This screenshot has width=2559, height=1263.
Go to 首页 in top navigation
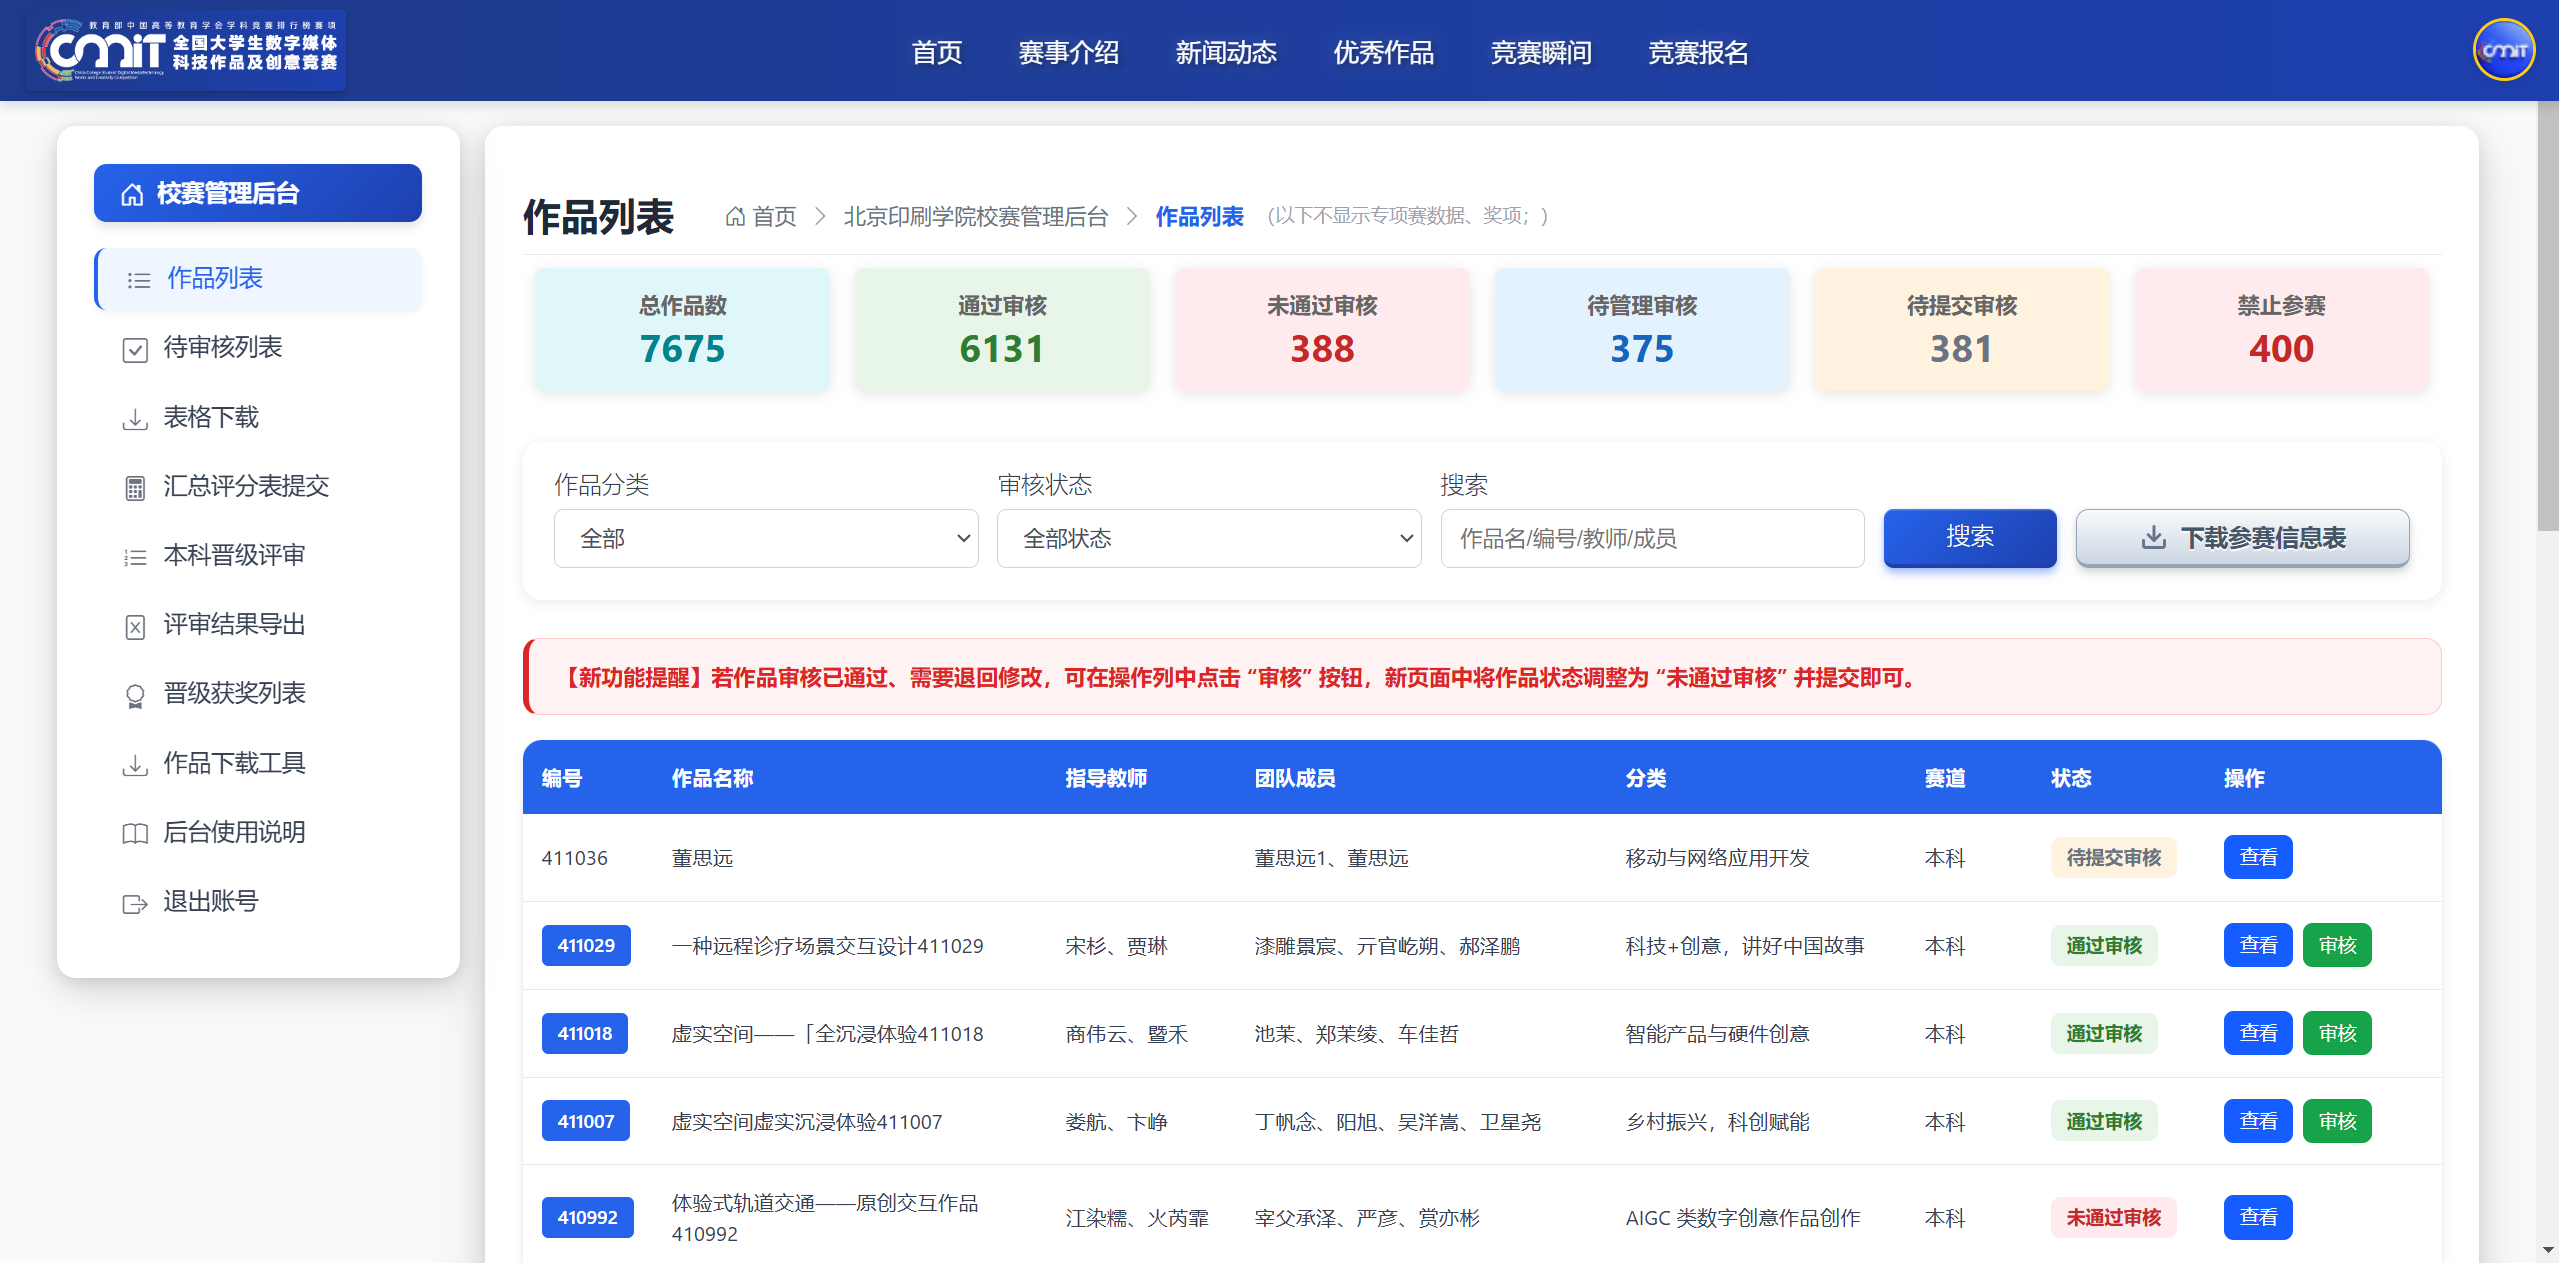[937, 52]
